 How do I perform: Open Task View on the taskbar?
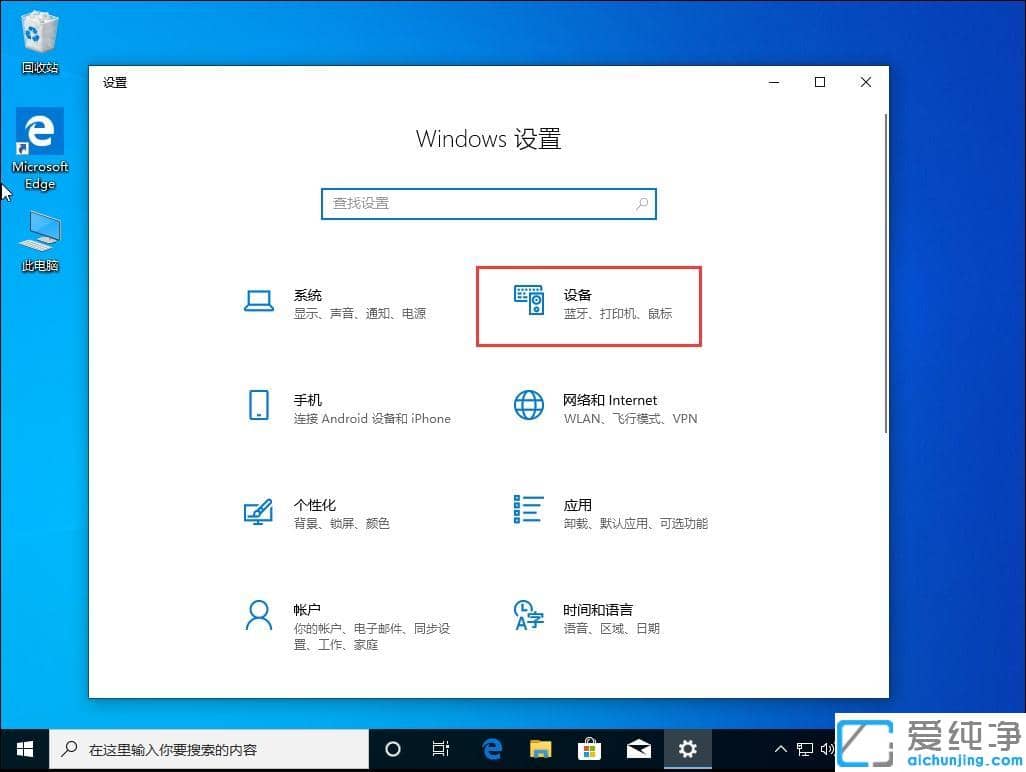click(441, 748)
